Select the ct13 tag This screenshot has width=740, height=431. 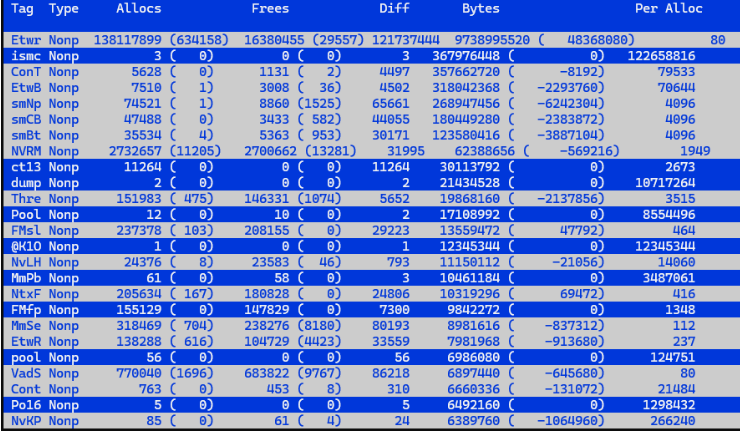tap(26, 167)
